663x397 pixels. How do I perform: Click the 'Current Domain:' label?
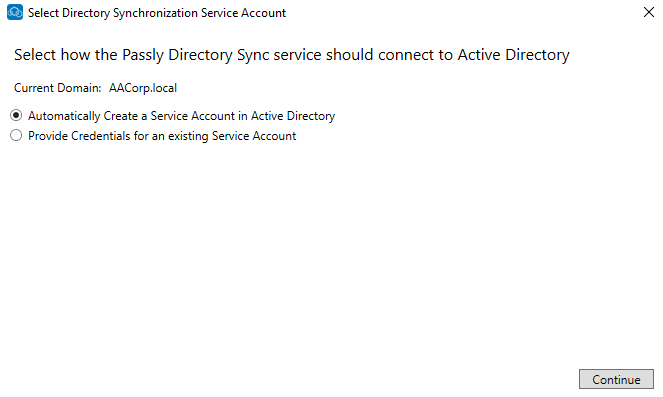pyautogui.click(x=58, y=88)
